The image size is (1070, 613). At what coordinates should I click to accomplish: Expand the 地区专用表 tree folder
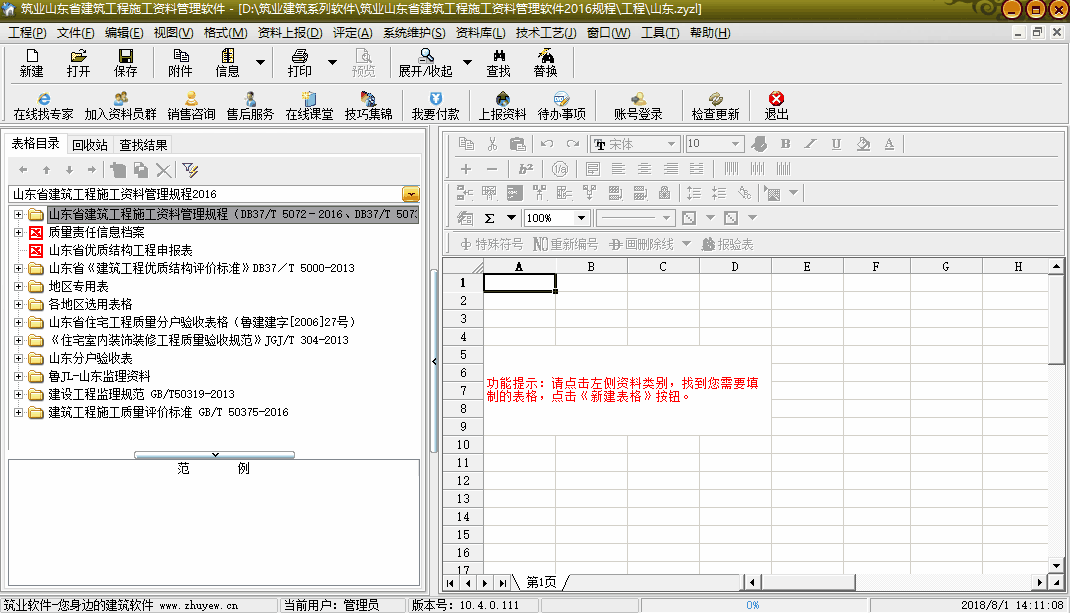tap(18, 286)
